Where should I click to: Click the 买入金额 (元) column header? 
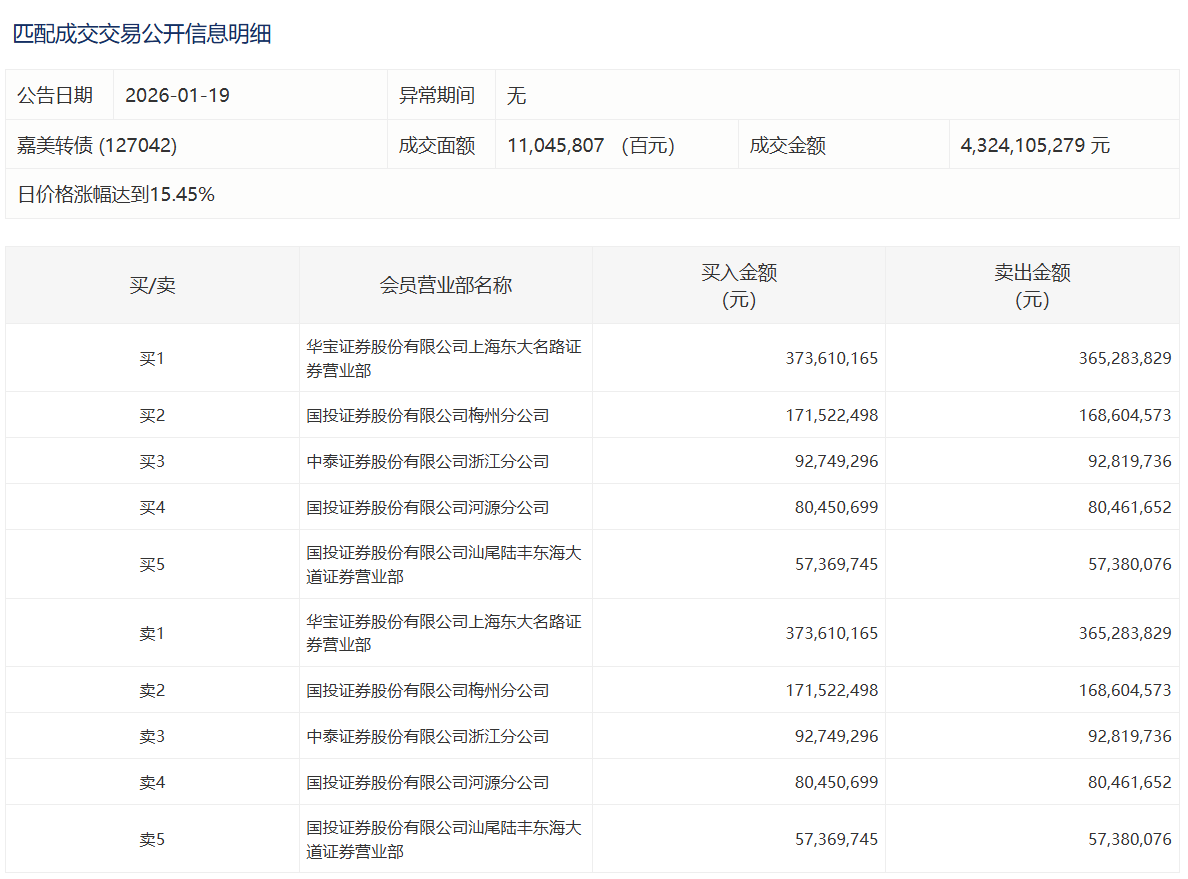pos(739,285)
